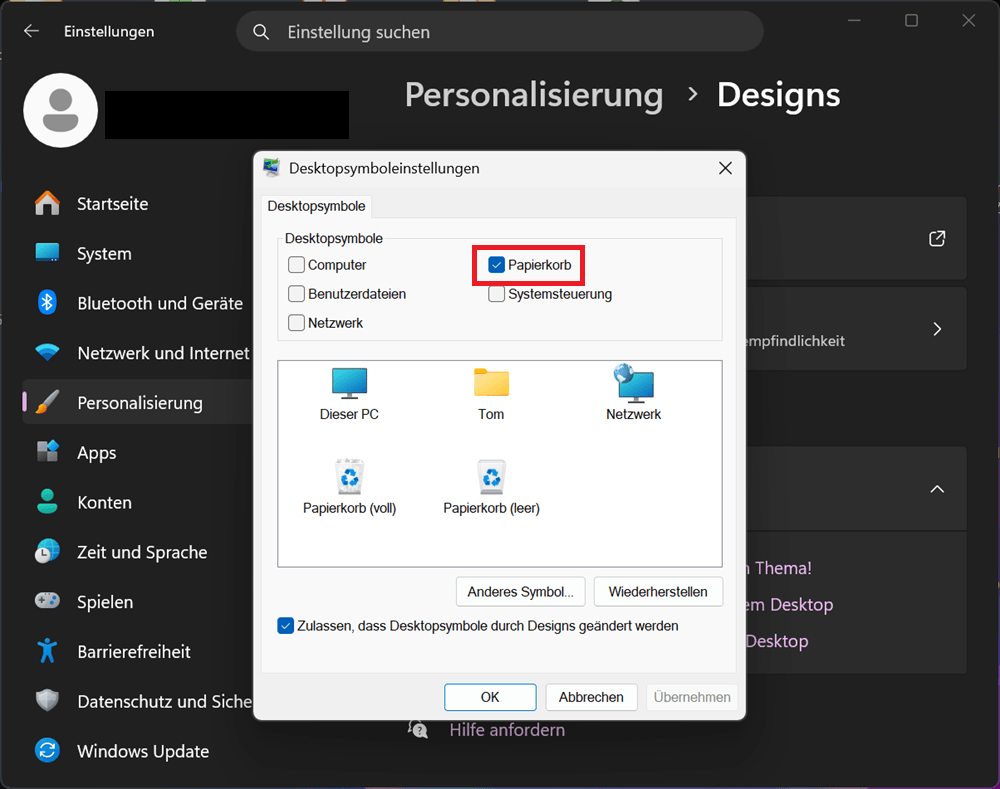Toggle allowing designs to change desktop icons
1000x789 pixels.
pos(286,626)
